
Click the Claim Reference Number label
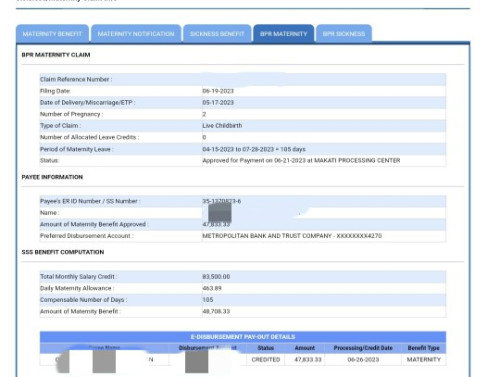[76, 79]
